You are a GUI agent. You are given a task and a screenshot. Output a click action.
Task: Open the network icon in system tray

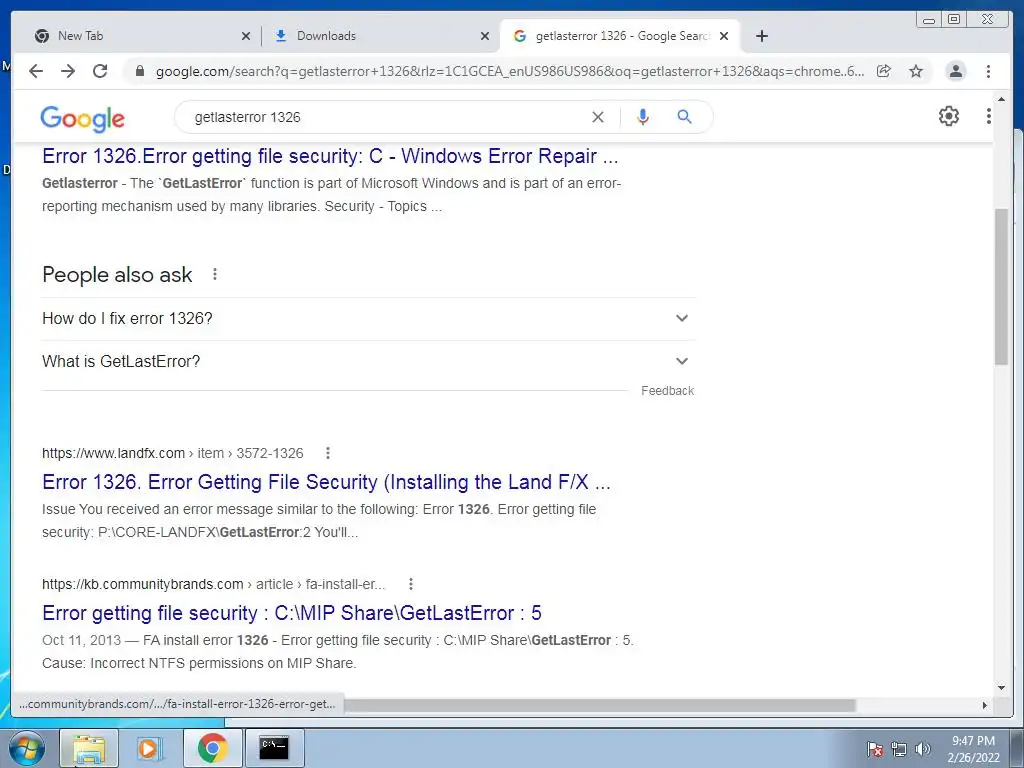(899, 749)
